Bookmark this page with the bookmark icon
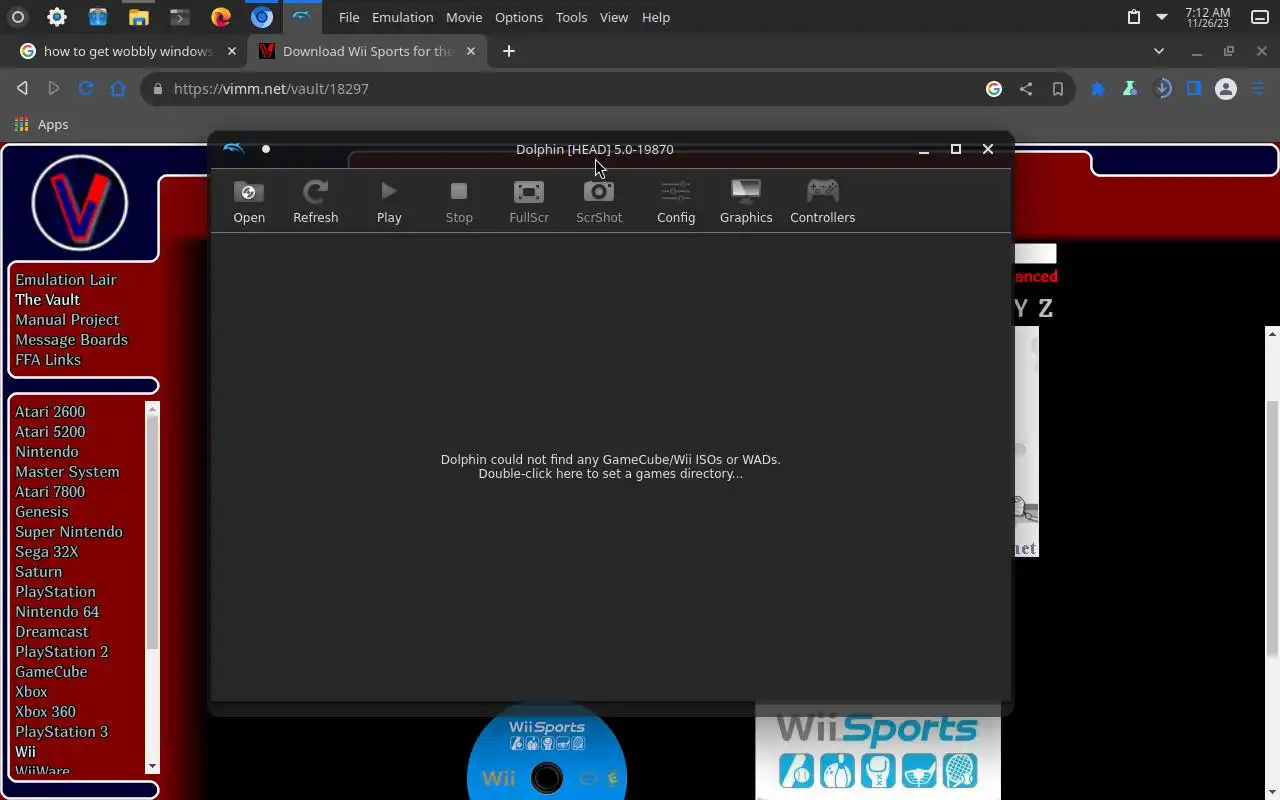This screenshot has height=800, width=1280. click(x=1058, y=89)
